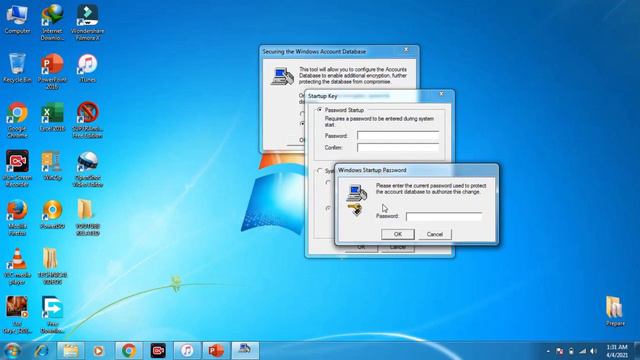Select the screen recorder desktop shortcut

pos(17,169)
